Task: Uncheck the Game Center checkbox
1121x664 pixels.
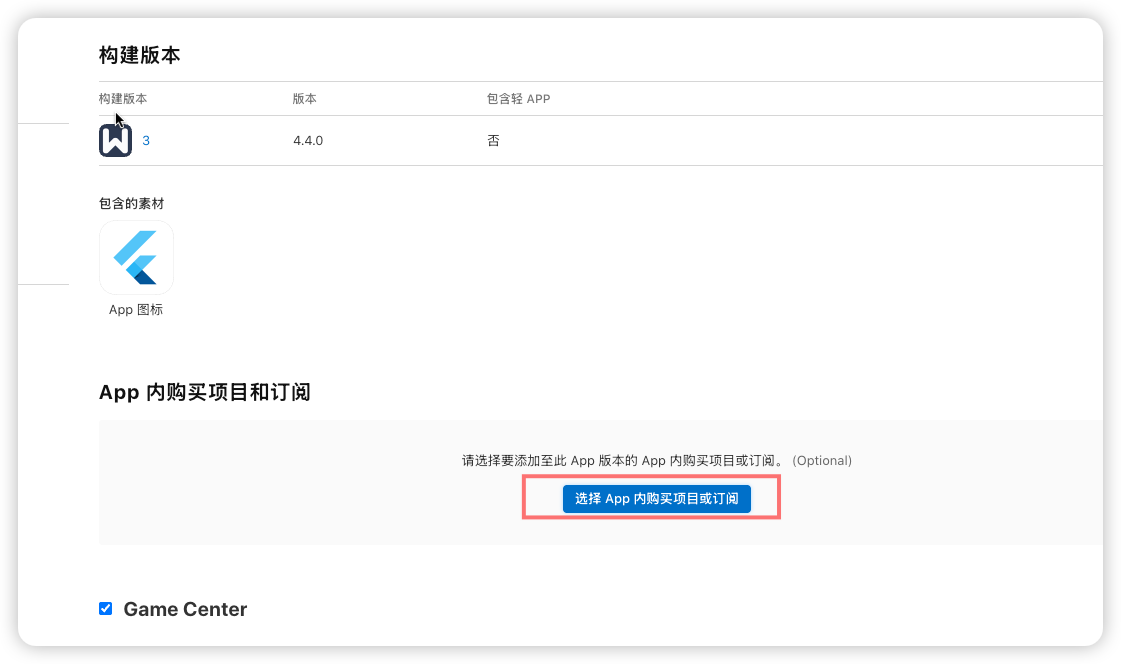Action: tap(106, 608)
